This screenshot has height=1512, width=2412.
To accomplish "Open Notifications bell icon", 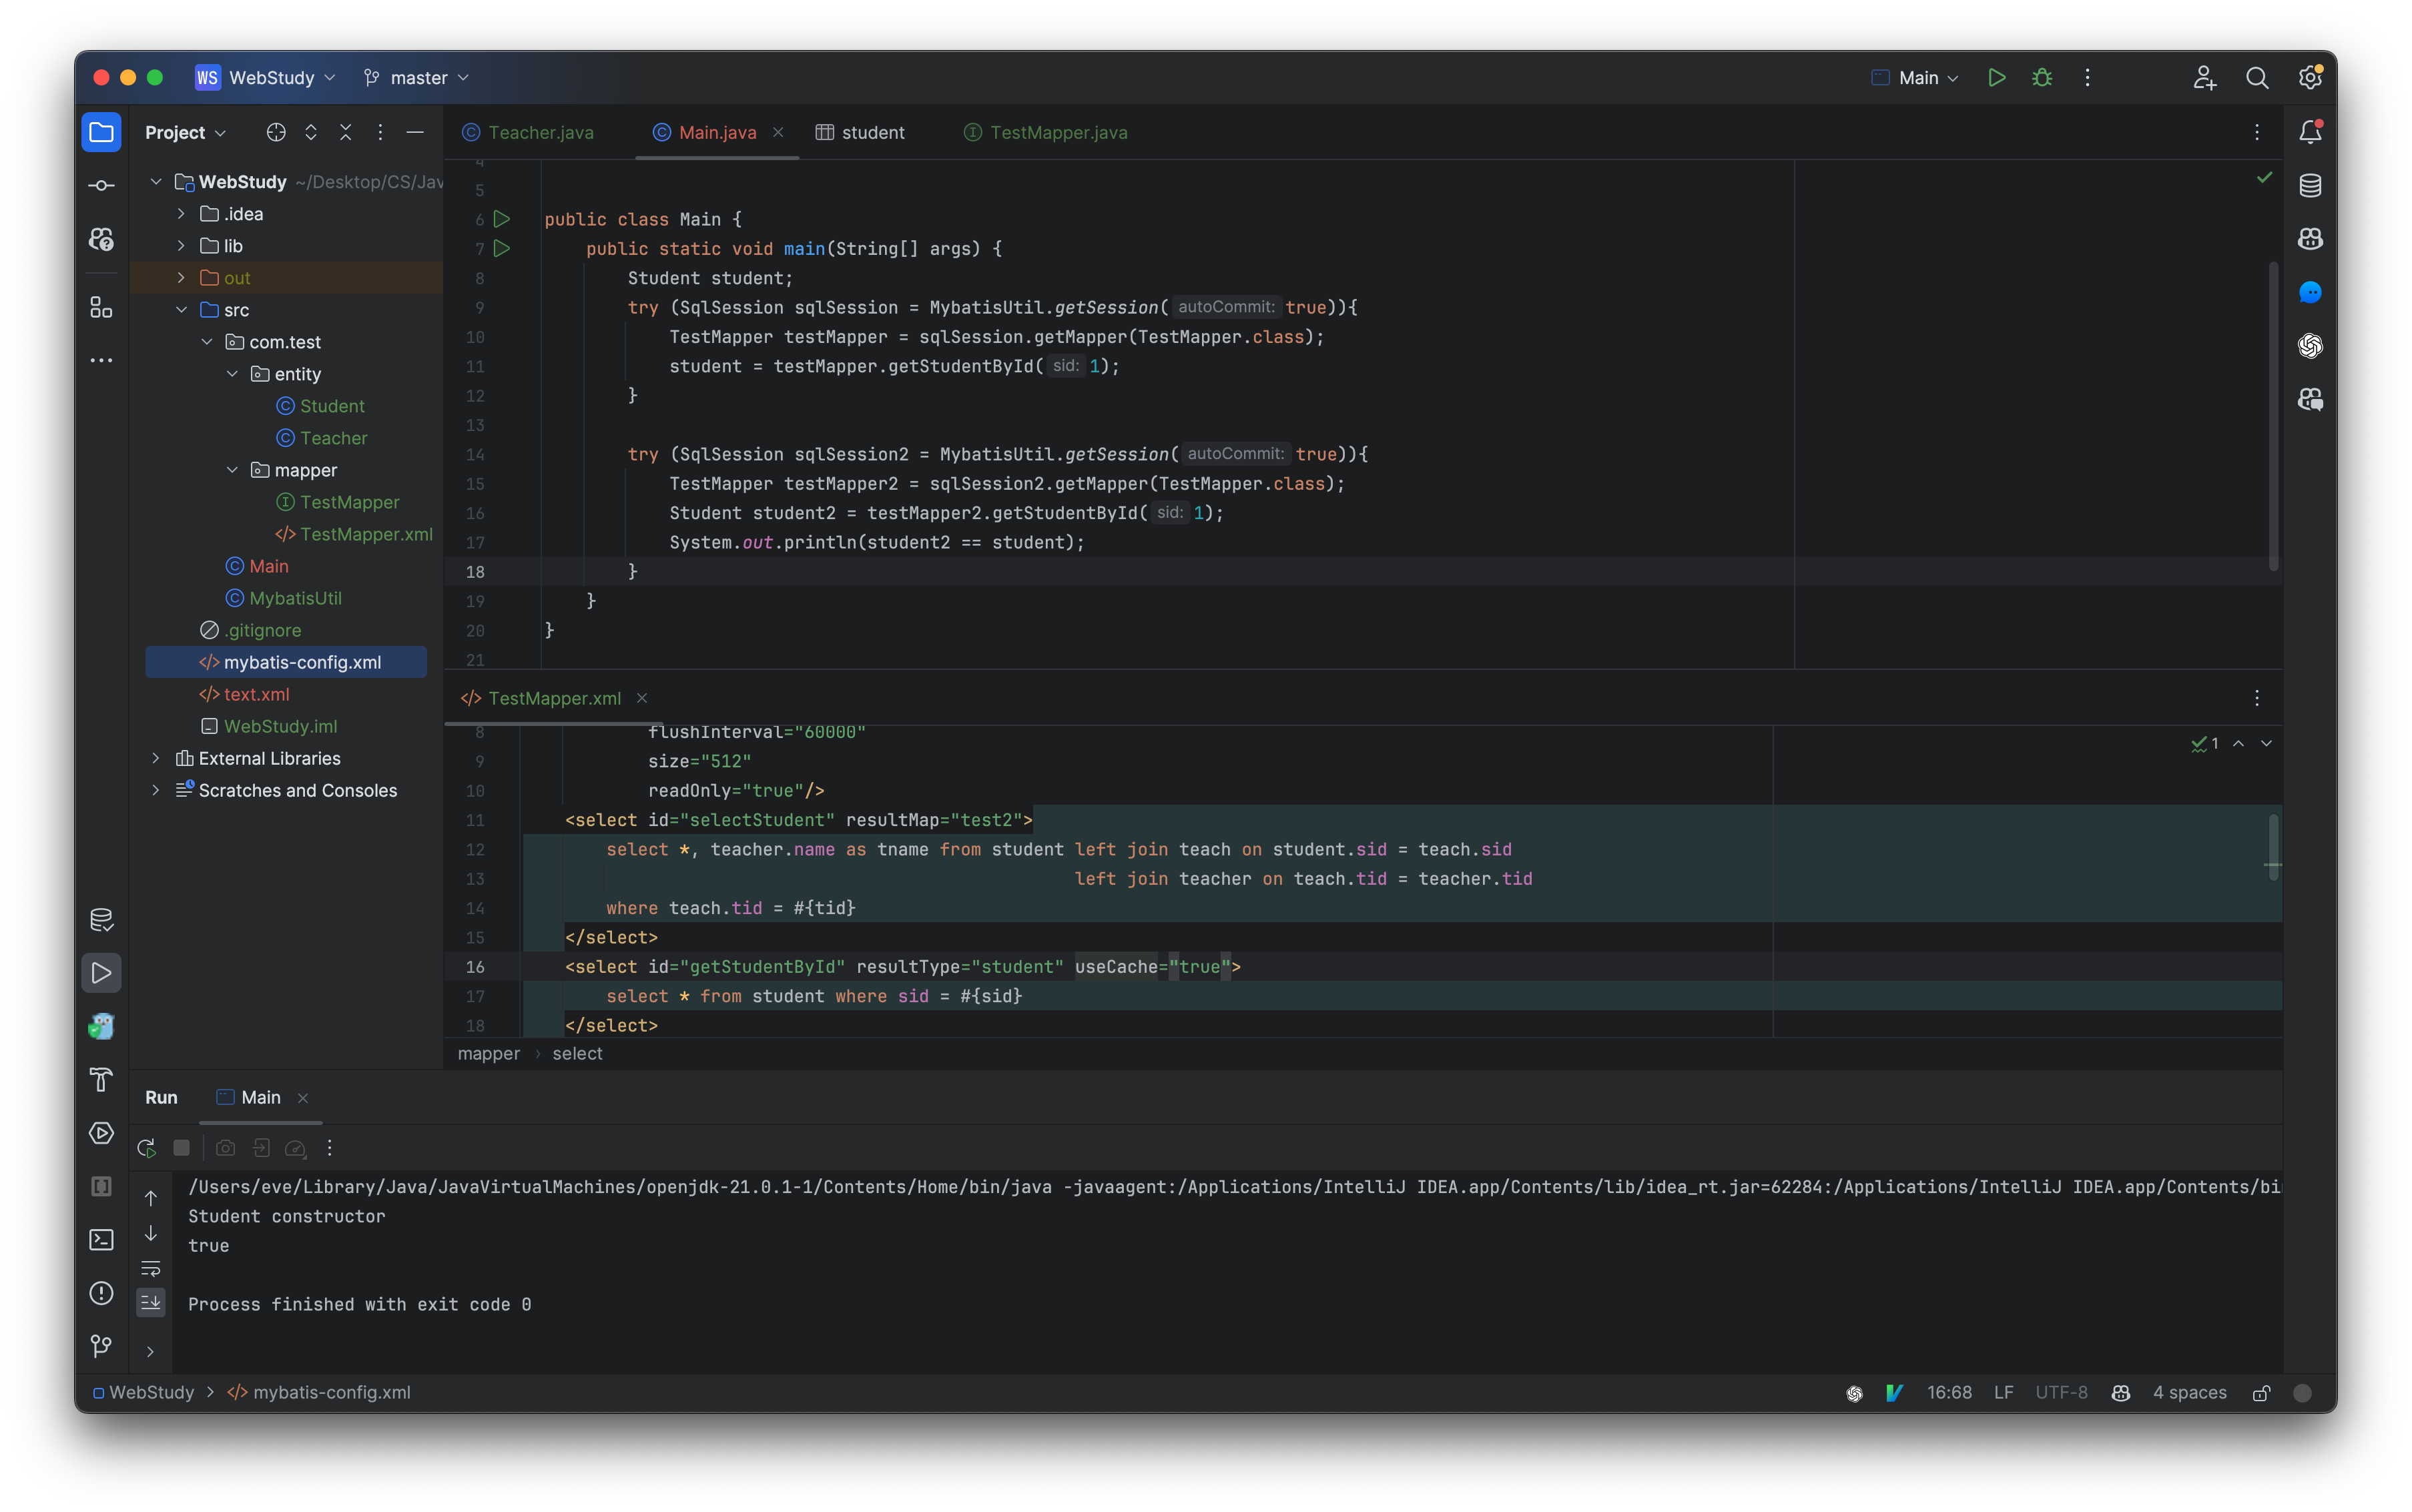I will (2310, 132).
